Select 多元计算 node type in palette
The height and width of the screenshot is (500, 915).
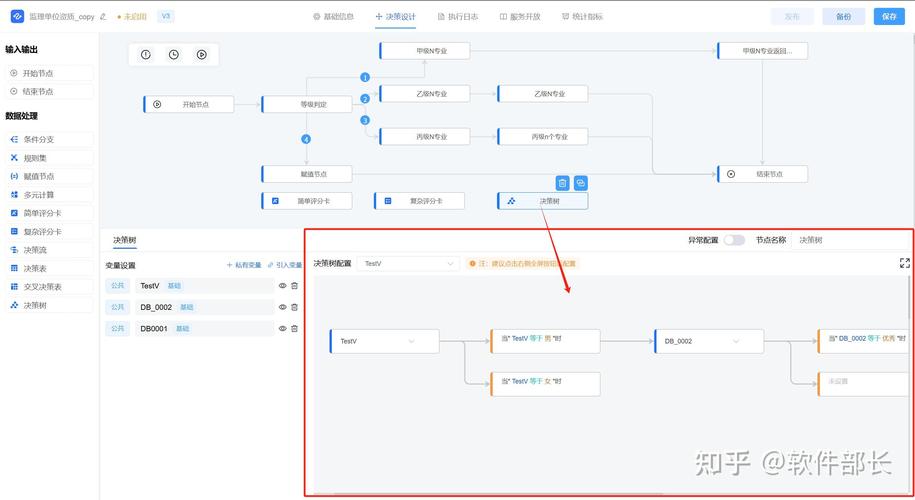pyautogui.click(x=50, y=195)
